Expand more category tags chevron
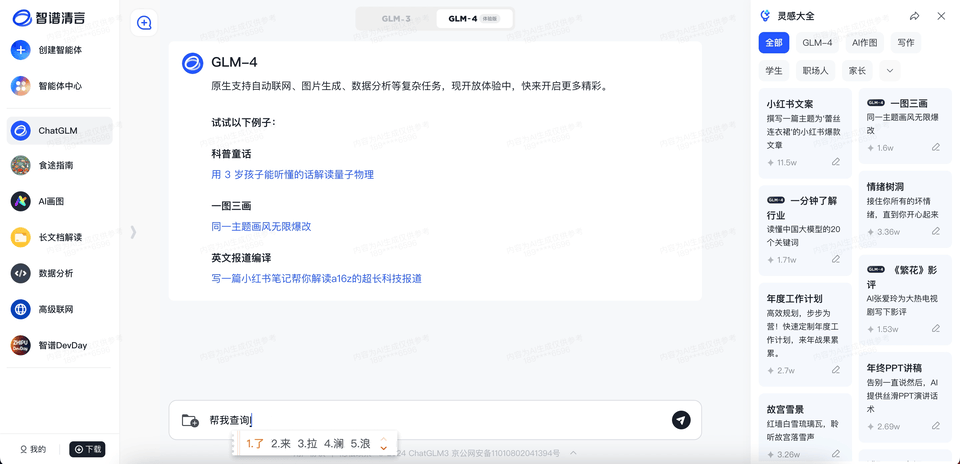 [x=889, y=70]
